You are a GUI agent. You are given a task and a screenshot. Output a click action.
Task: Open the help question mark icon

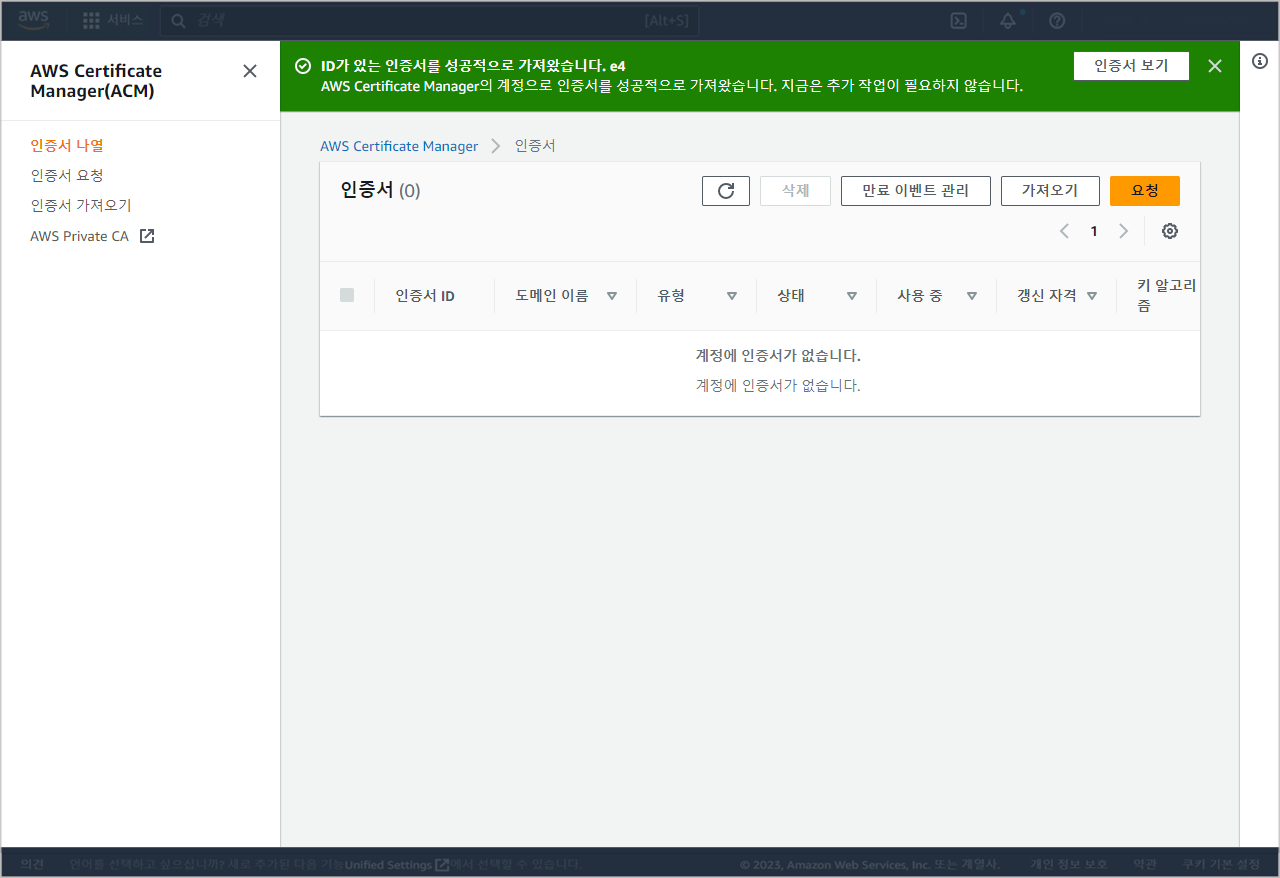pos(1057,20)
